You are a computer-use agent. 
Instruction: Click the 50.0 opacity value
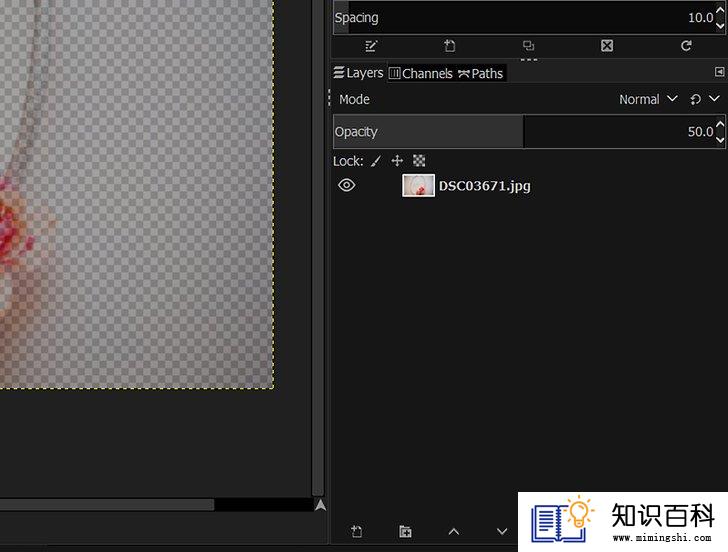[x=700, y=132]
